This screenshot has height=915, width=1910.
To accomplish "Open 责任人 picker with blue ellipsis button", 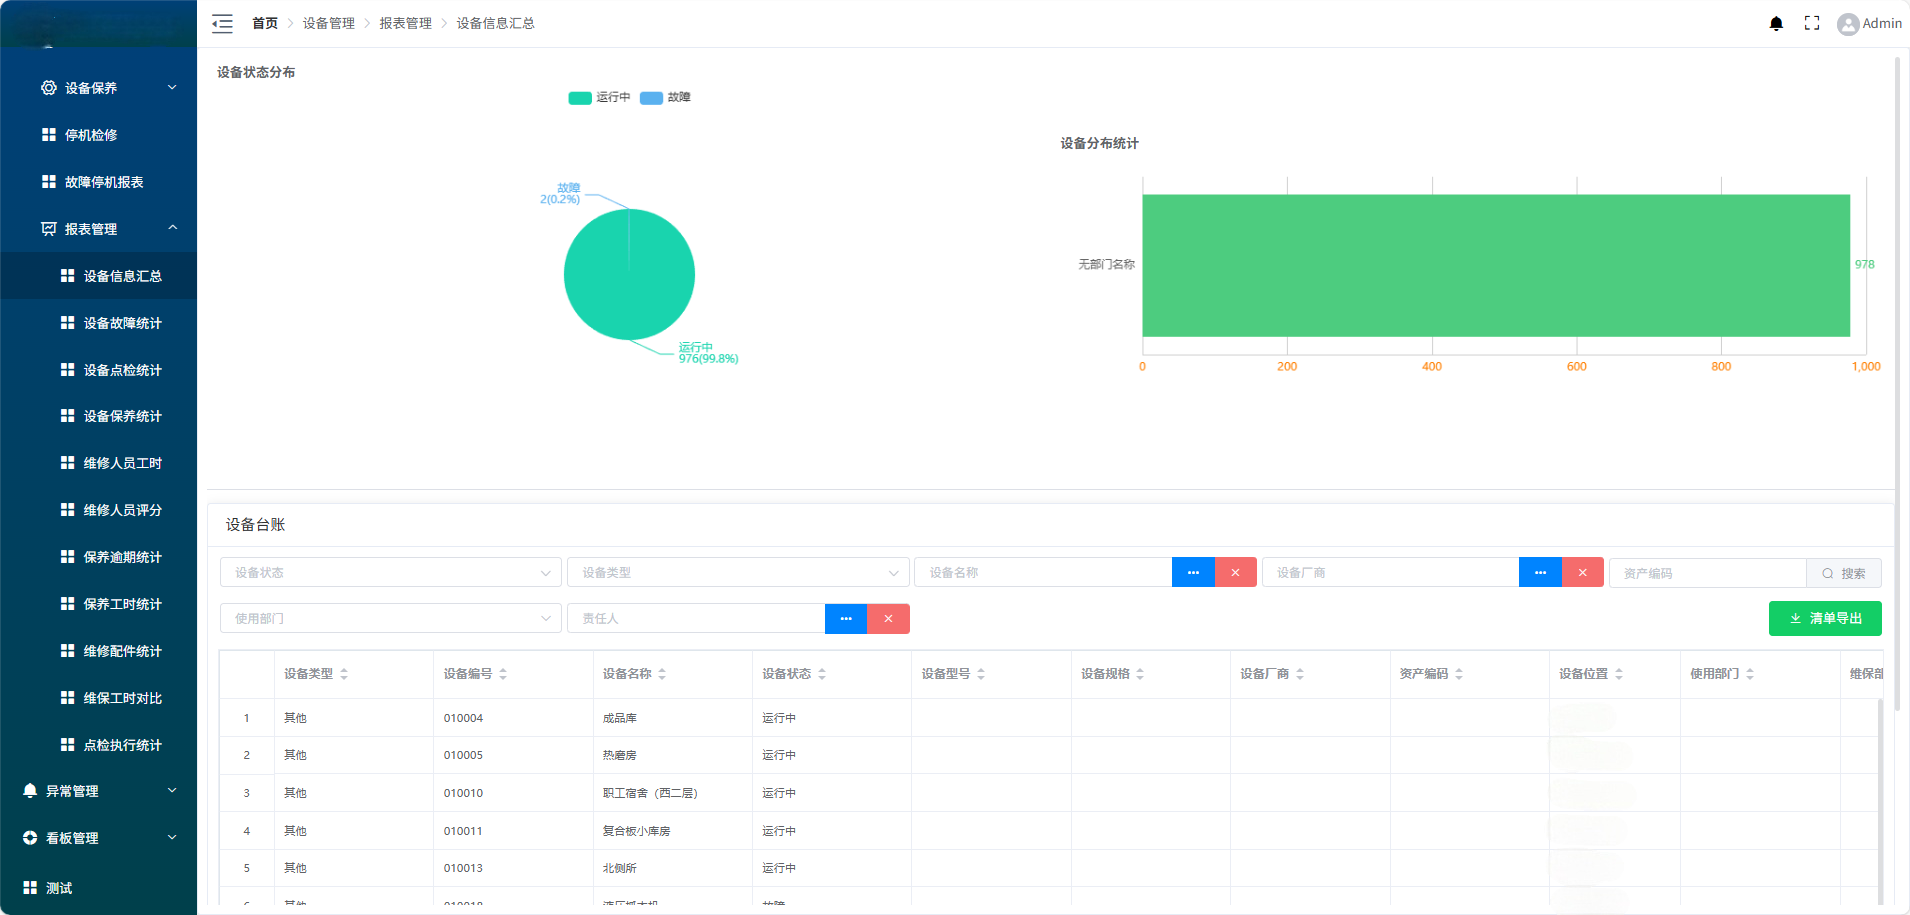I will (846, 619).
